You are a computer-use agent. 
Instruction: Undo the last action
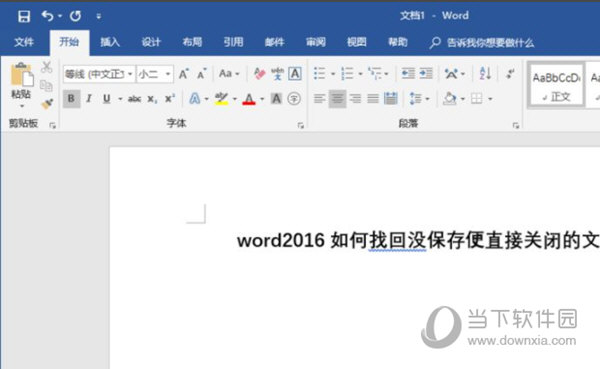coord(47,16)
